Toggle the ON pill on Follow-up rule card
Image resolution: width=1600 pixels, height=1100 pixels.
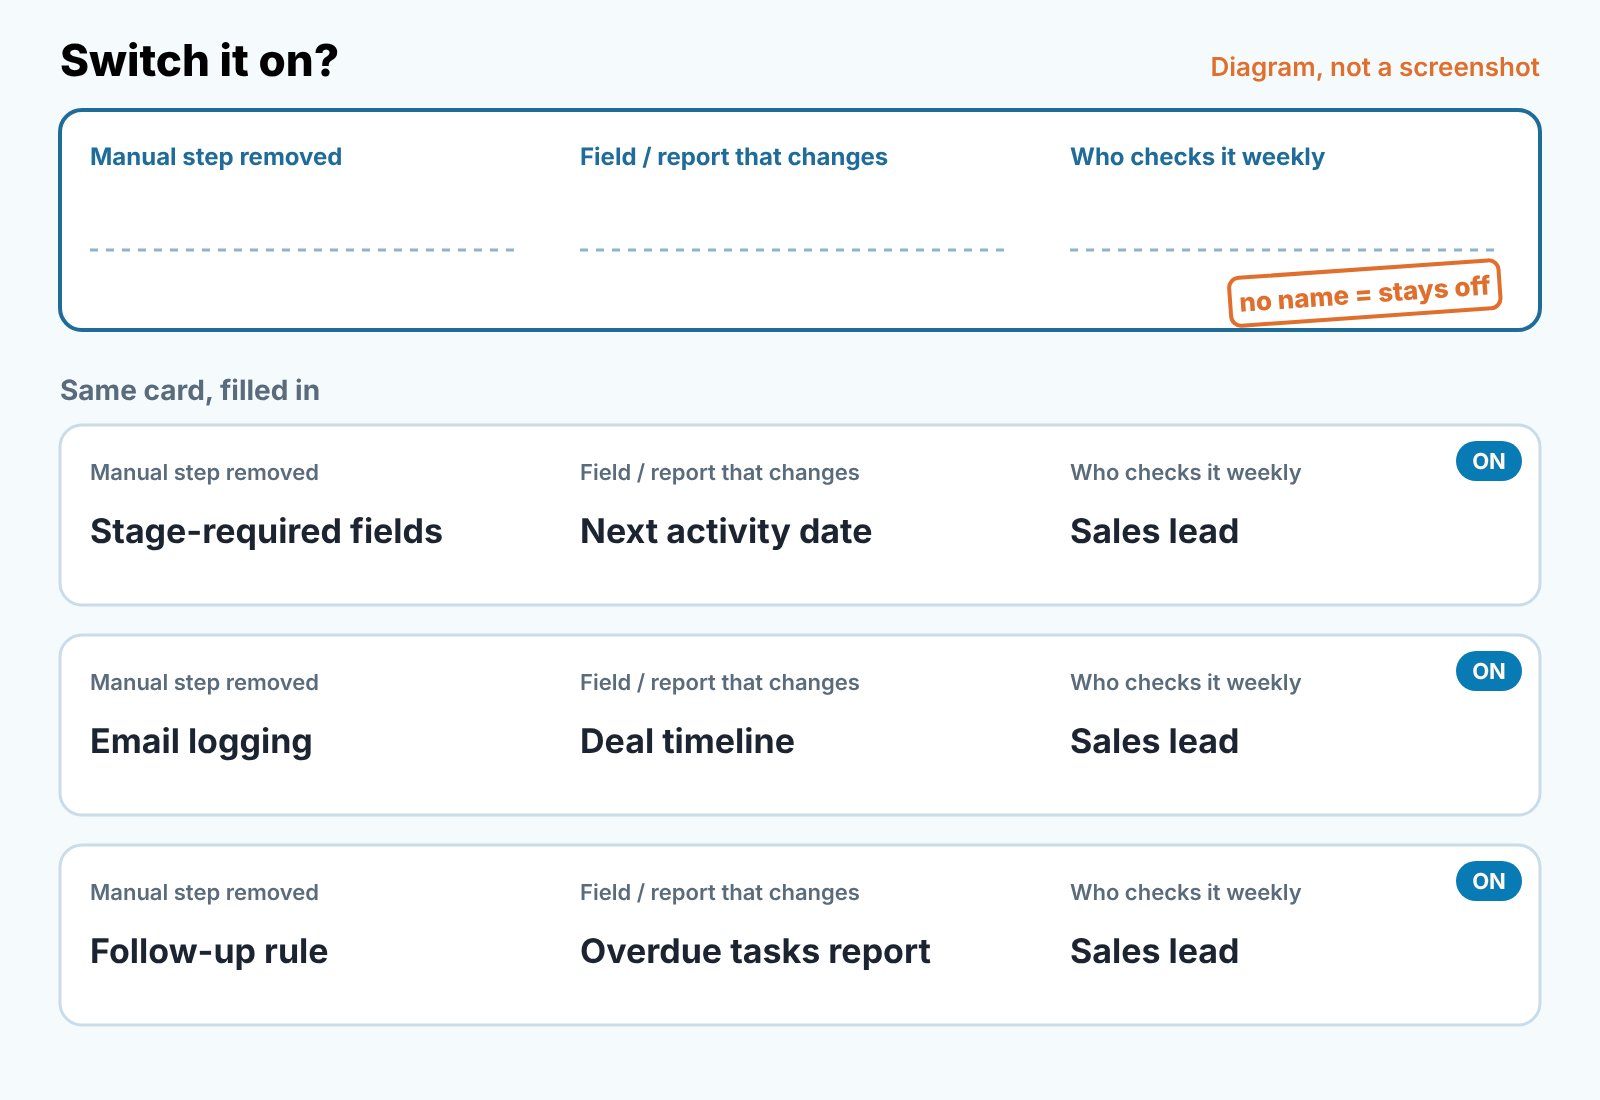(x=1488, y=881)
